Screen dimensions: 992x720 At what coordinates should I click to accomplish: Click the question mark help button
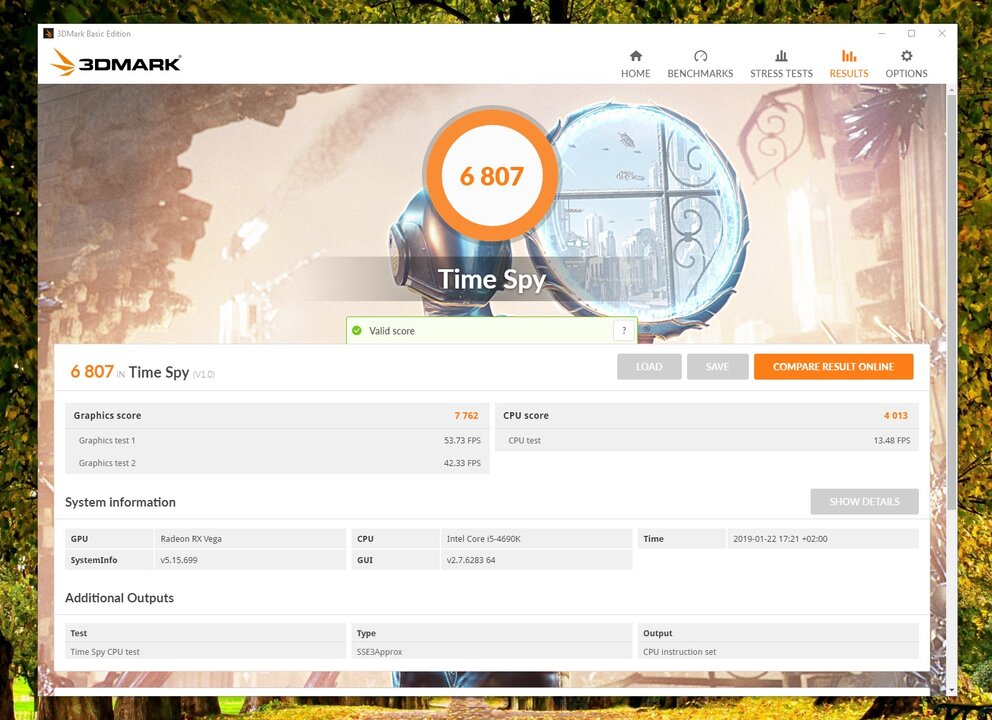624,330
